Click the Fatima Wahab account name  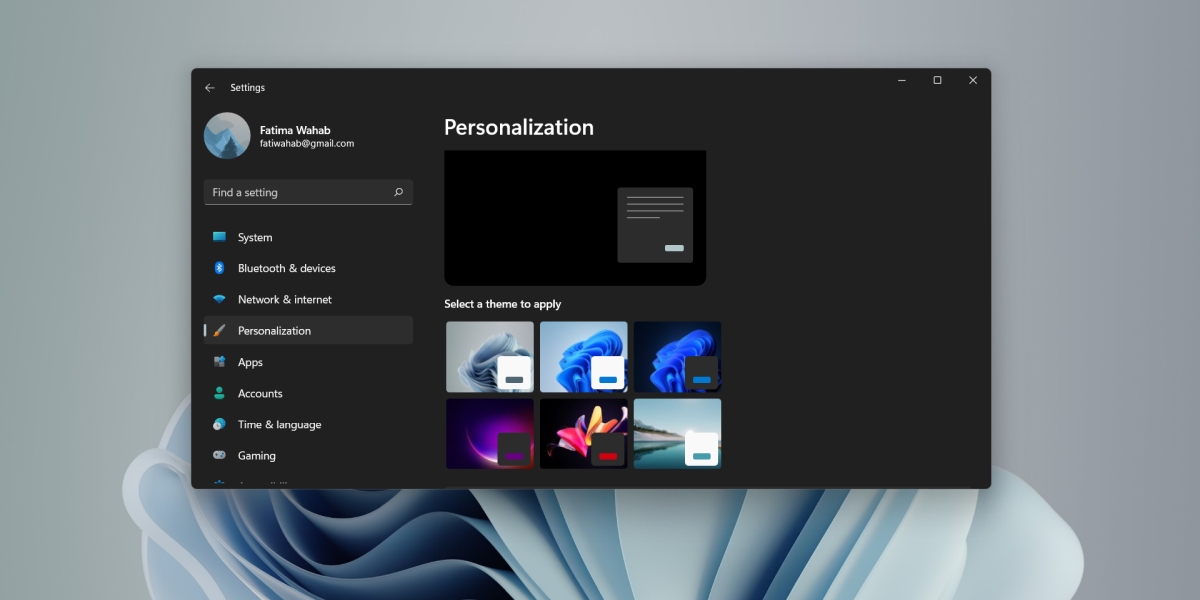295,130
